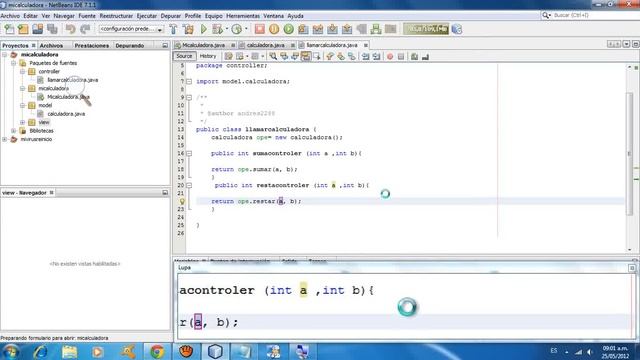Image resolution: width=640 pixels, height=360 pixels.
Task: Close the Proyectos tab
Action: click(x=33, y=45)
